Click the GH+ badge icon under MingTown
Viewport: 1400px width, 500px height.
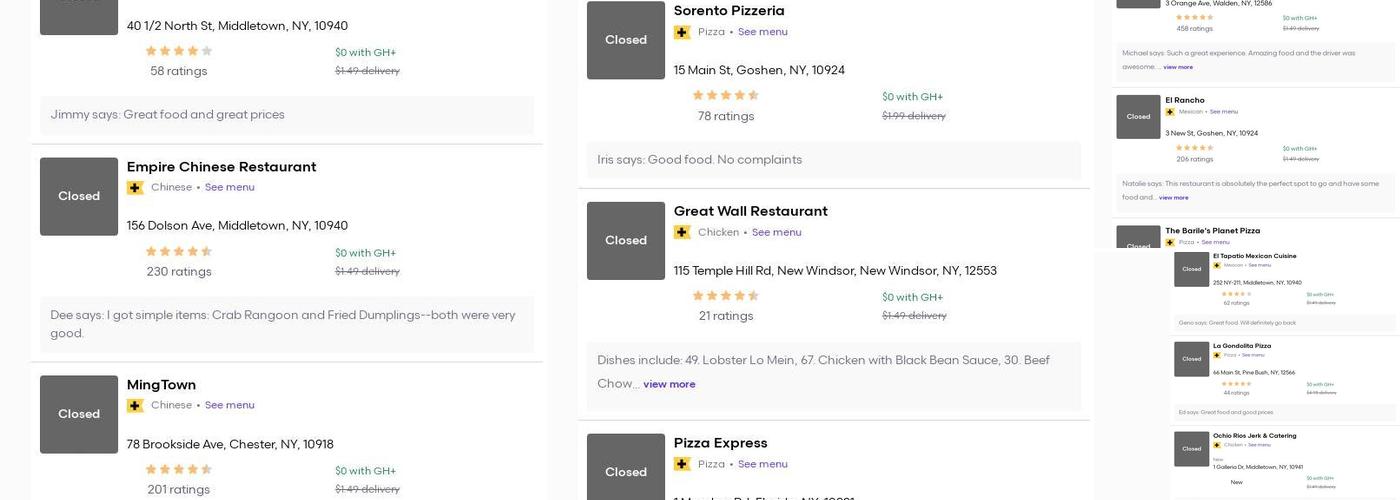135,406
